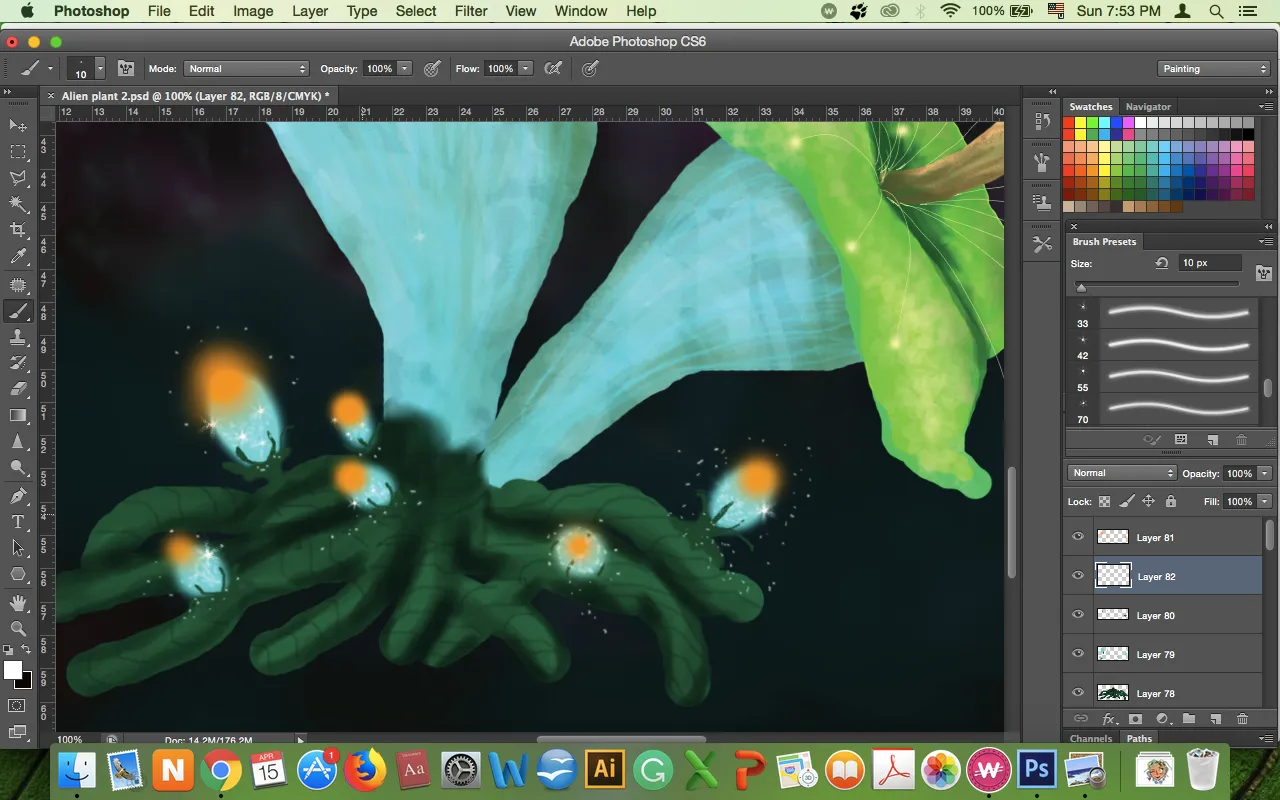Delete layer with Layers trash icon
This screenshot has width=1280, height=800.
point(1242,719)
